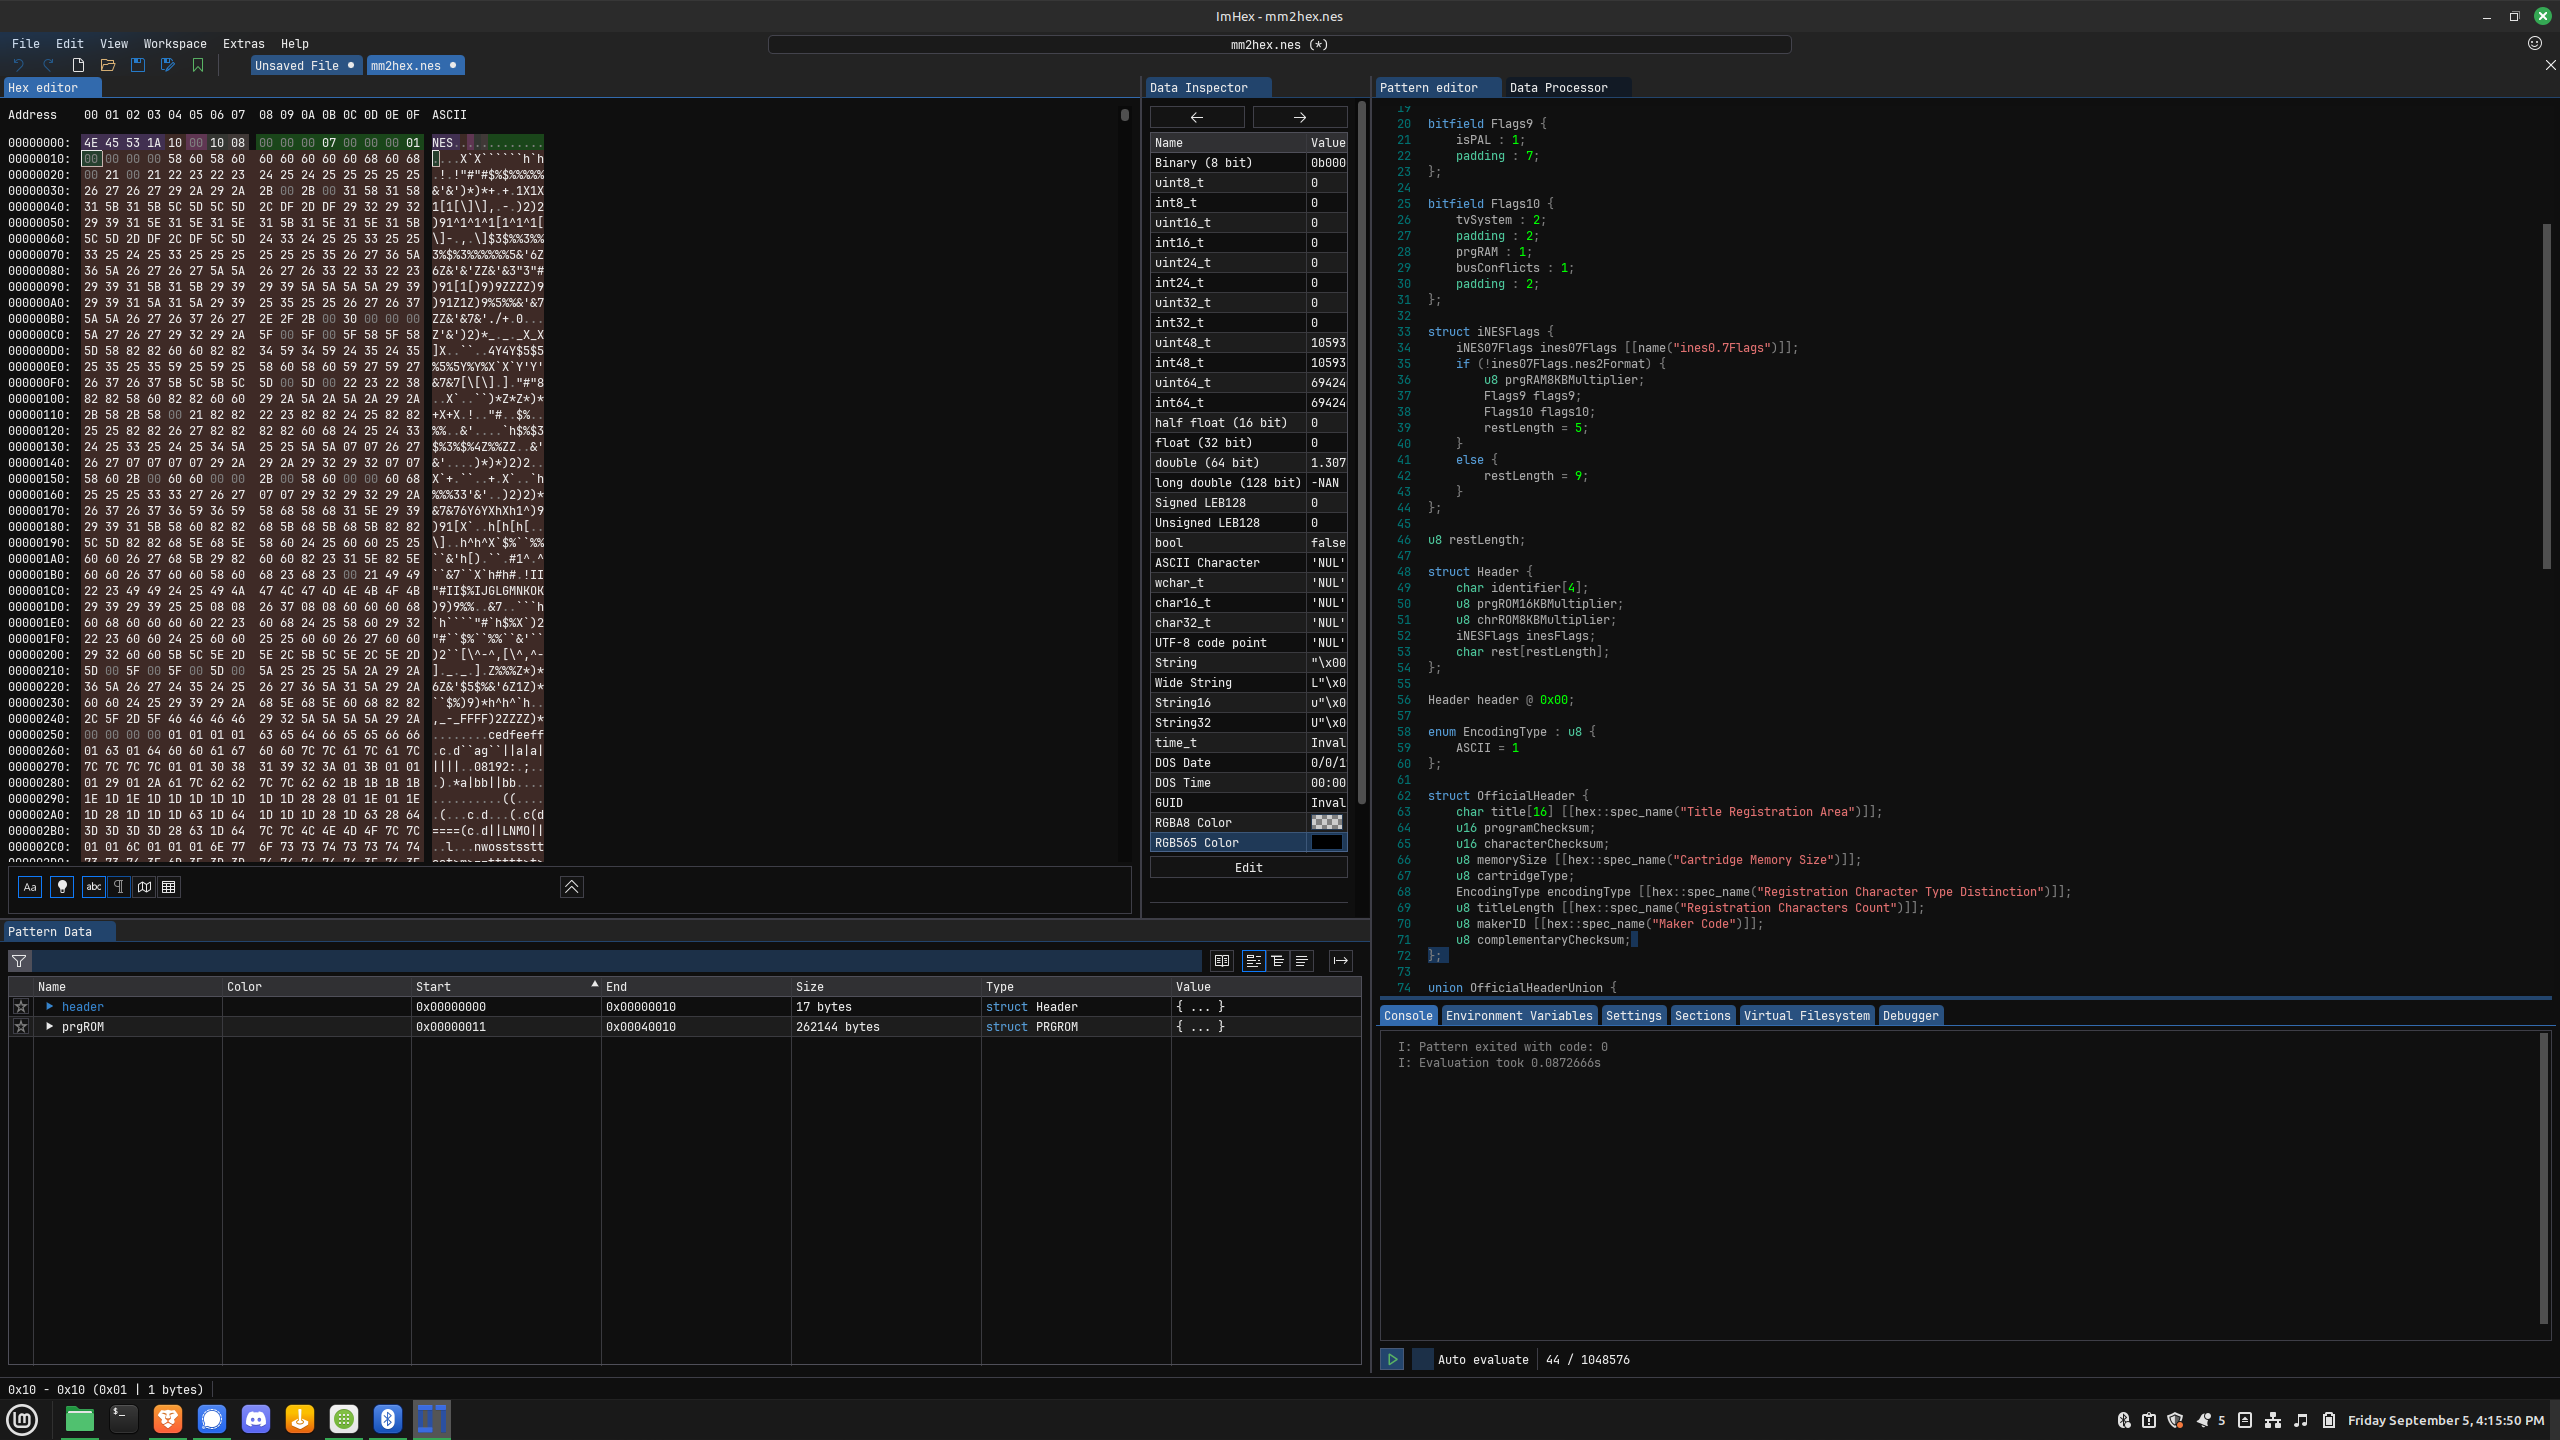Save file with the floppy disk icon
The width and height of the screenshot is (2560, 1440).
tap(138, 65)
